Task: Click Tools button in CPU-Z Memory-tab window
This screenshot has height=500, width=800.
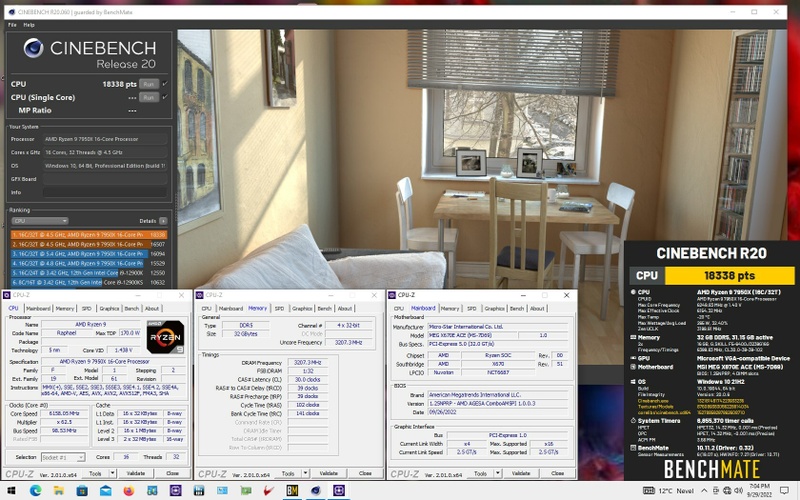Action: click(288, 473)
